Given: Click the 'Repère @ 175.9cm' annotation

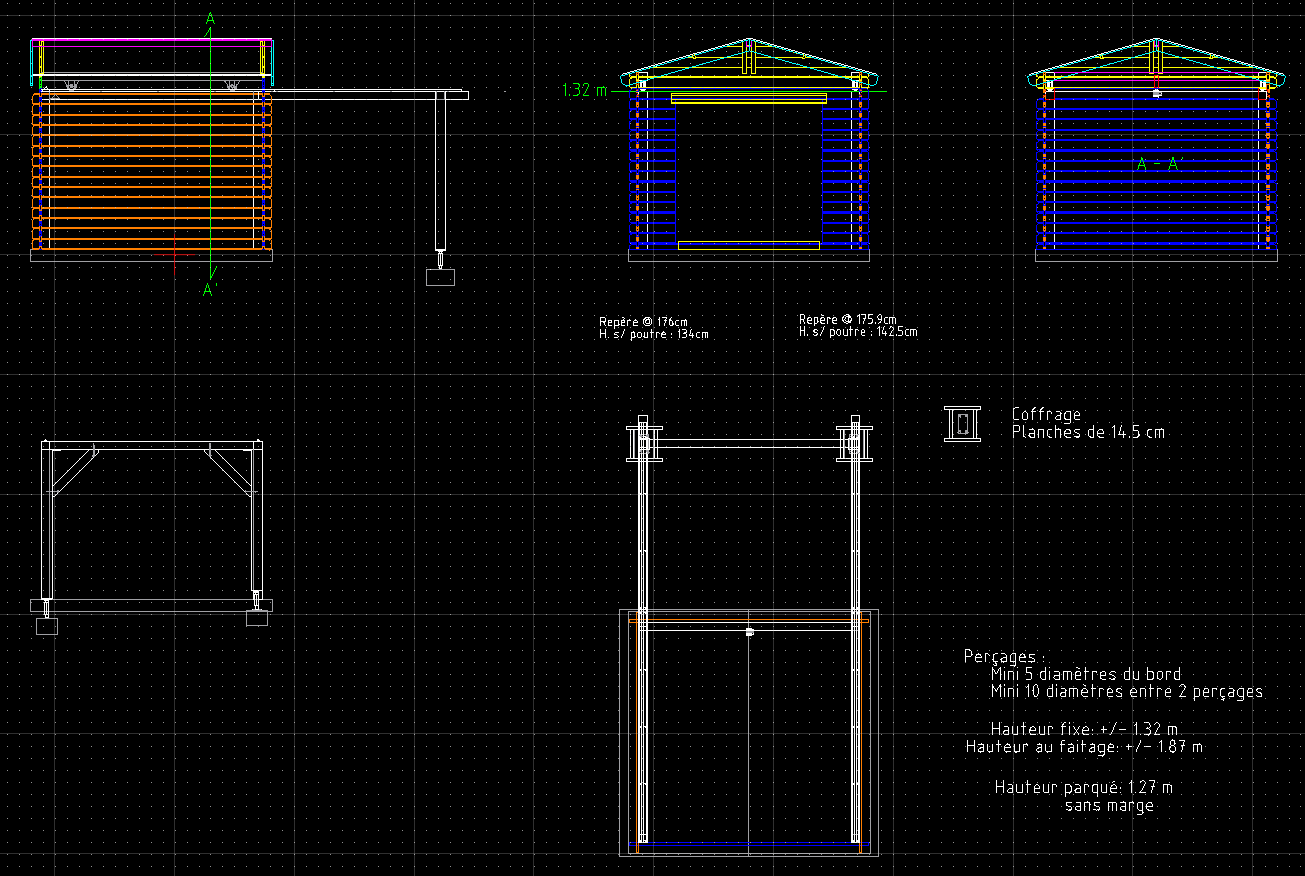Looking at the screenshot, I should tap(847, 318).
